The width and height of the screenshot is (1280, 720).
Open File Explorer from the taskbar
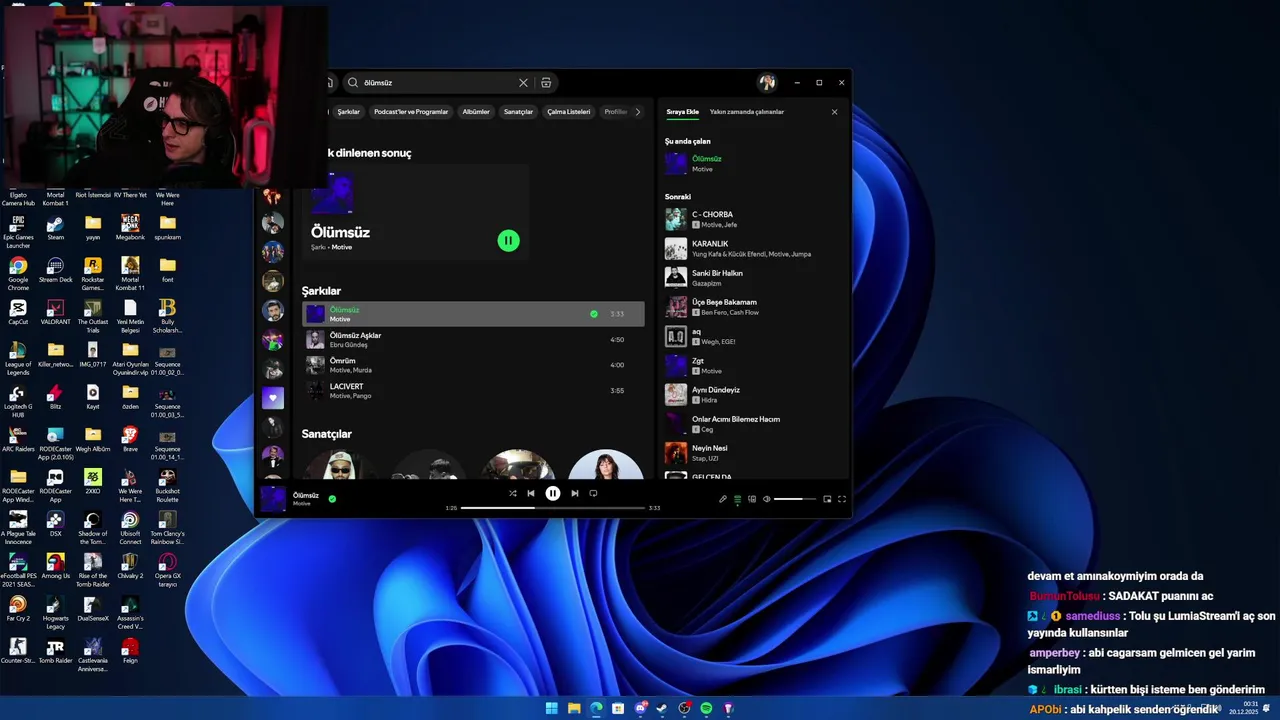point(574,708)
